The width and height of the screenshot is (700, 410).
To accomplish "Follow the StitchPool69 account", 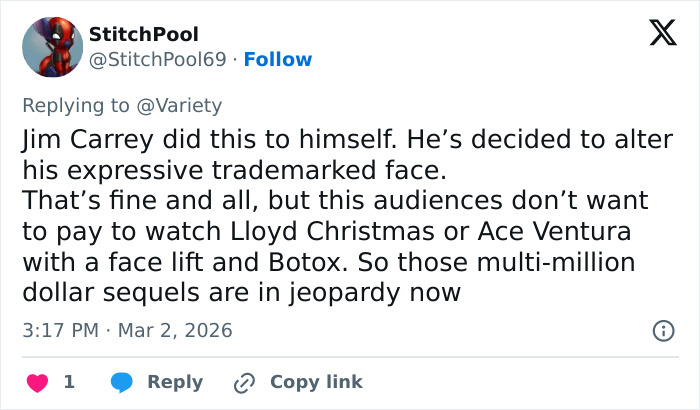I will pos(278,60).
